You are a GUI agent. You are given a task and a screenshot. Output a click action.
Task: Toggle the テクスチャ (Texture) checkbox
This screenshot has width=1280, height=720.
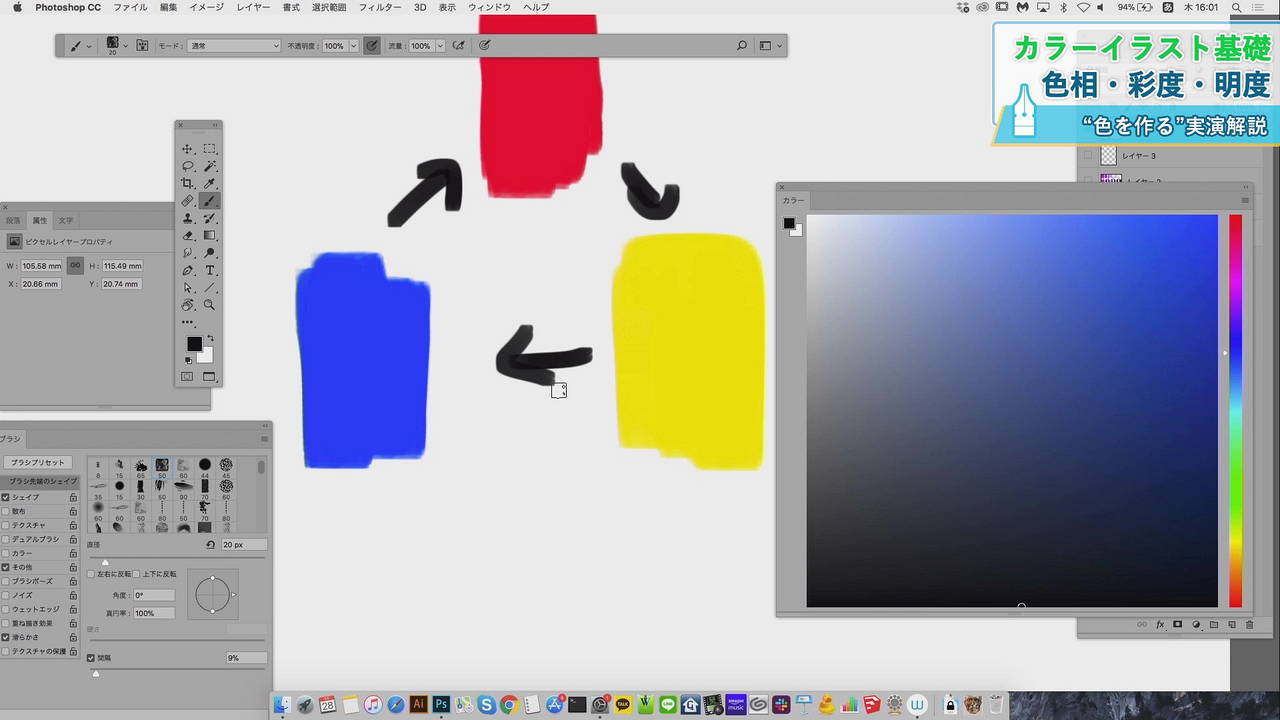coord(6,525)
